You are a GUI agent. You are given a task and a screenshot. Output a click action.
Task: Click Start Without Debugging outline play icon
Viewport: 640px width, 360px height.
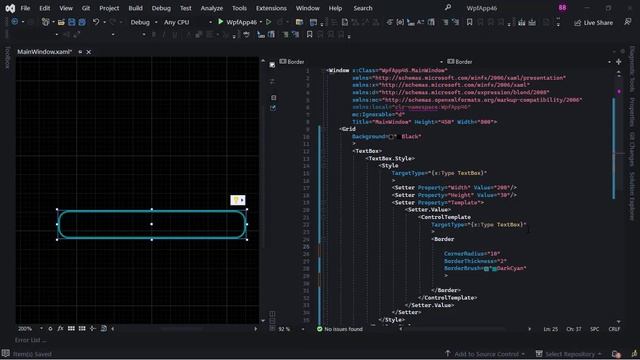point(269,22)
